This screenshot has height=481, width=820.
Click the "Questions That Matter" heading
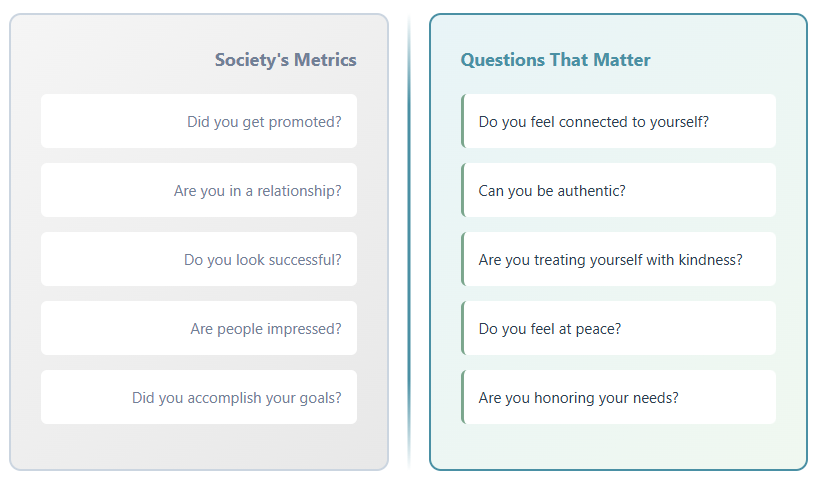pos(555,60)
